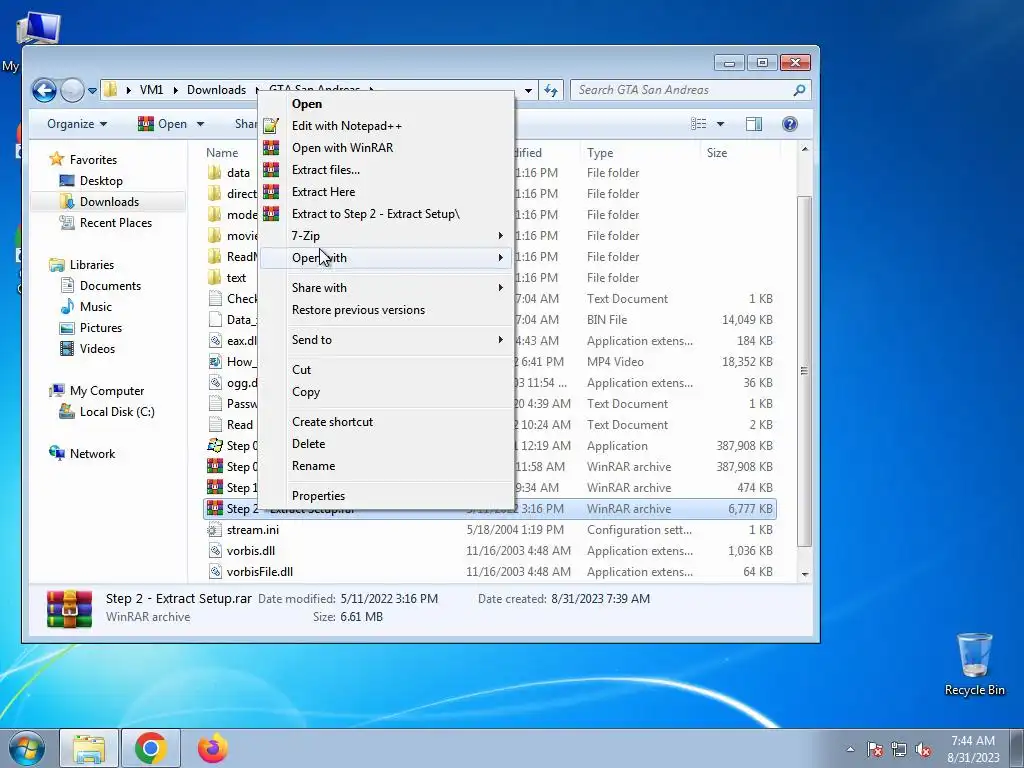Open Recent Places in navigation pane
Image resolution: width=1024 pixels, height=768 pixels.
click(x=106, y=223)
